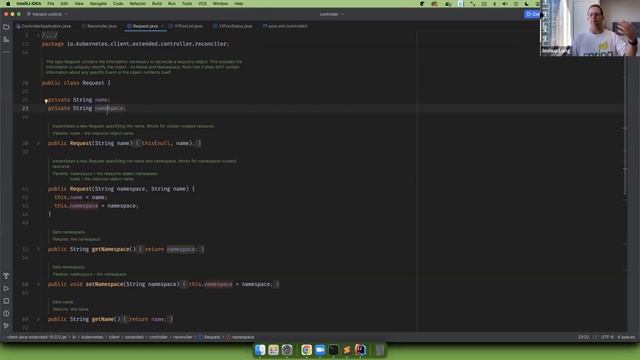Click the 4 spaces indent status entry
The width and height of the screenshot is (640, 360).
pyautogui.click(x=626, y=337)
